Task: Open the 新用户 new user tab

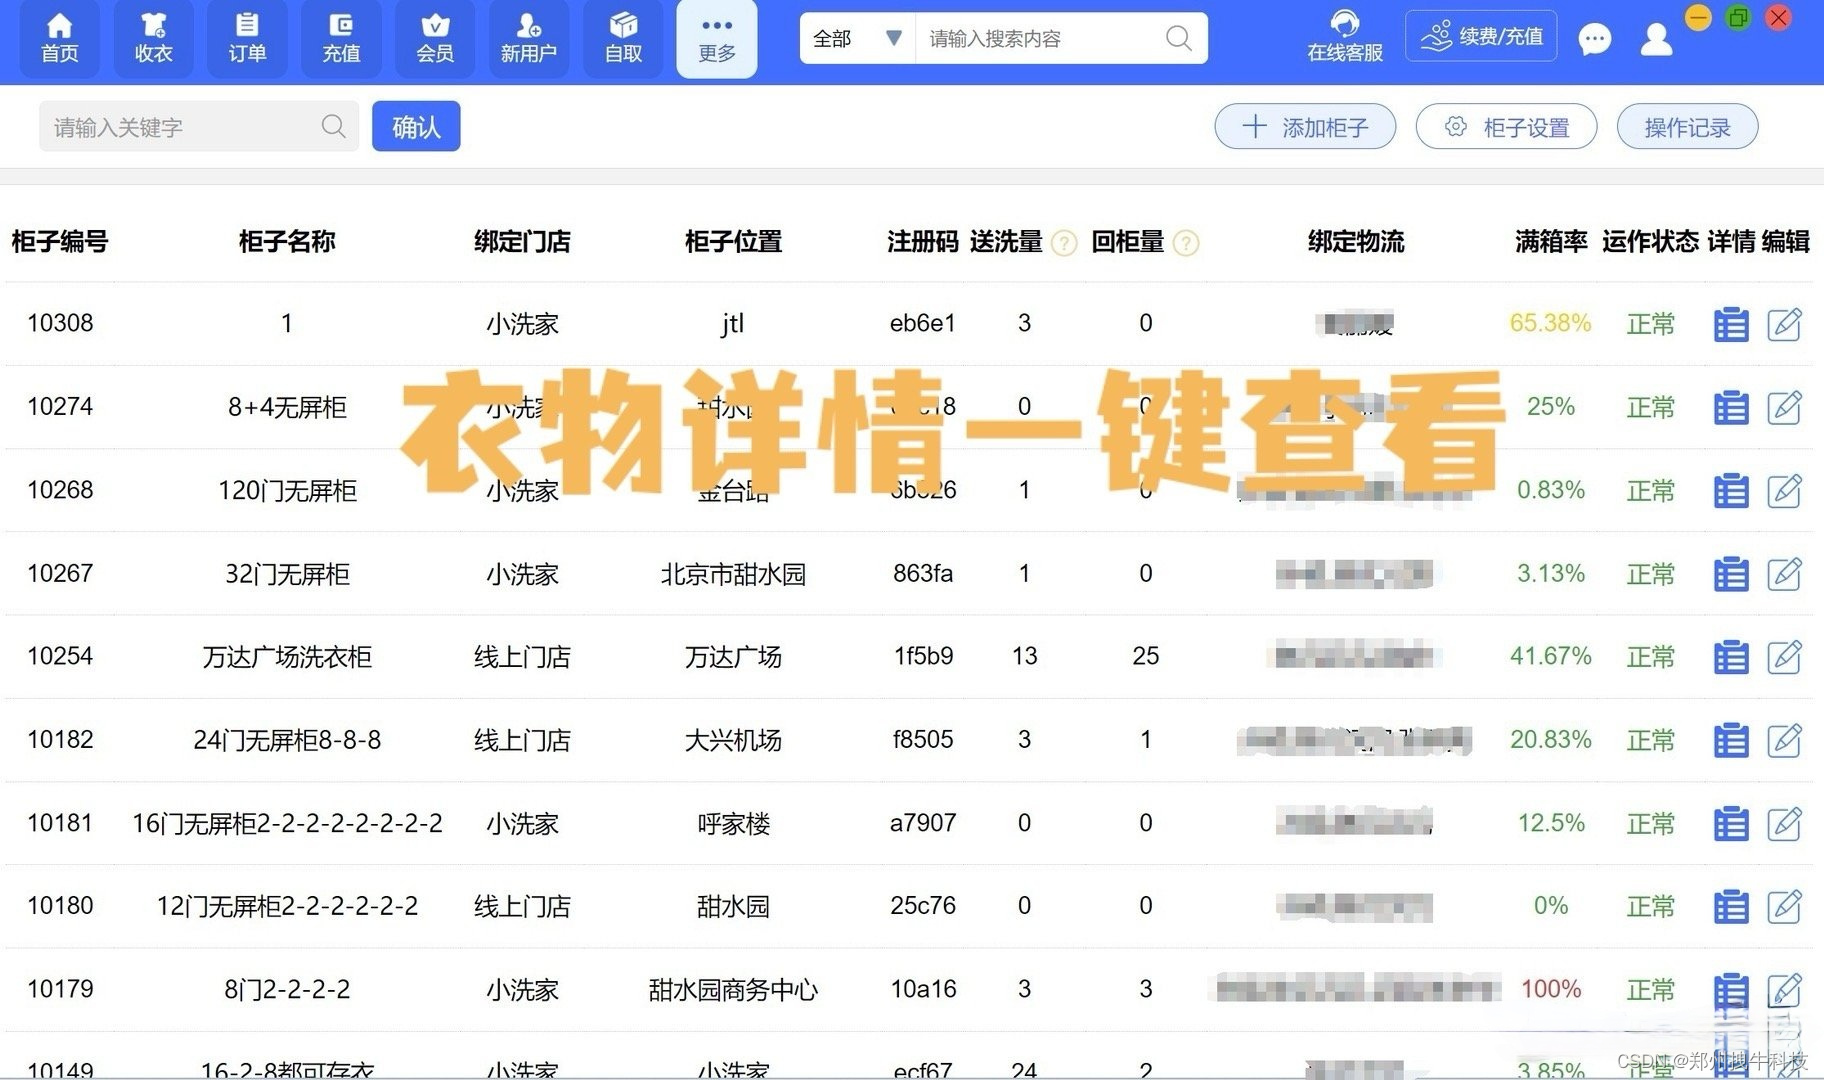Action: point(529,38)
